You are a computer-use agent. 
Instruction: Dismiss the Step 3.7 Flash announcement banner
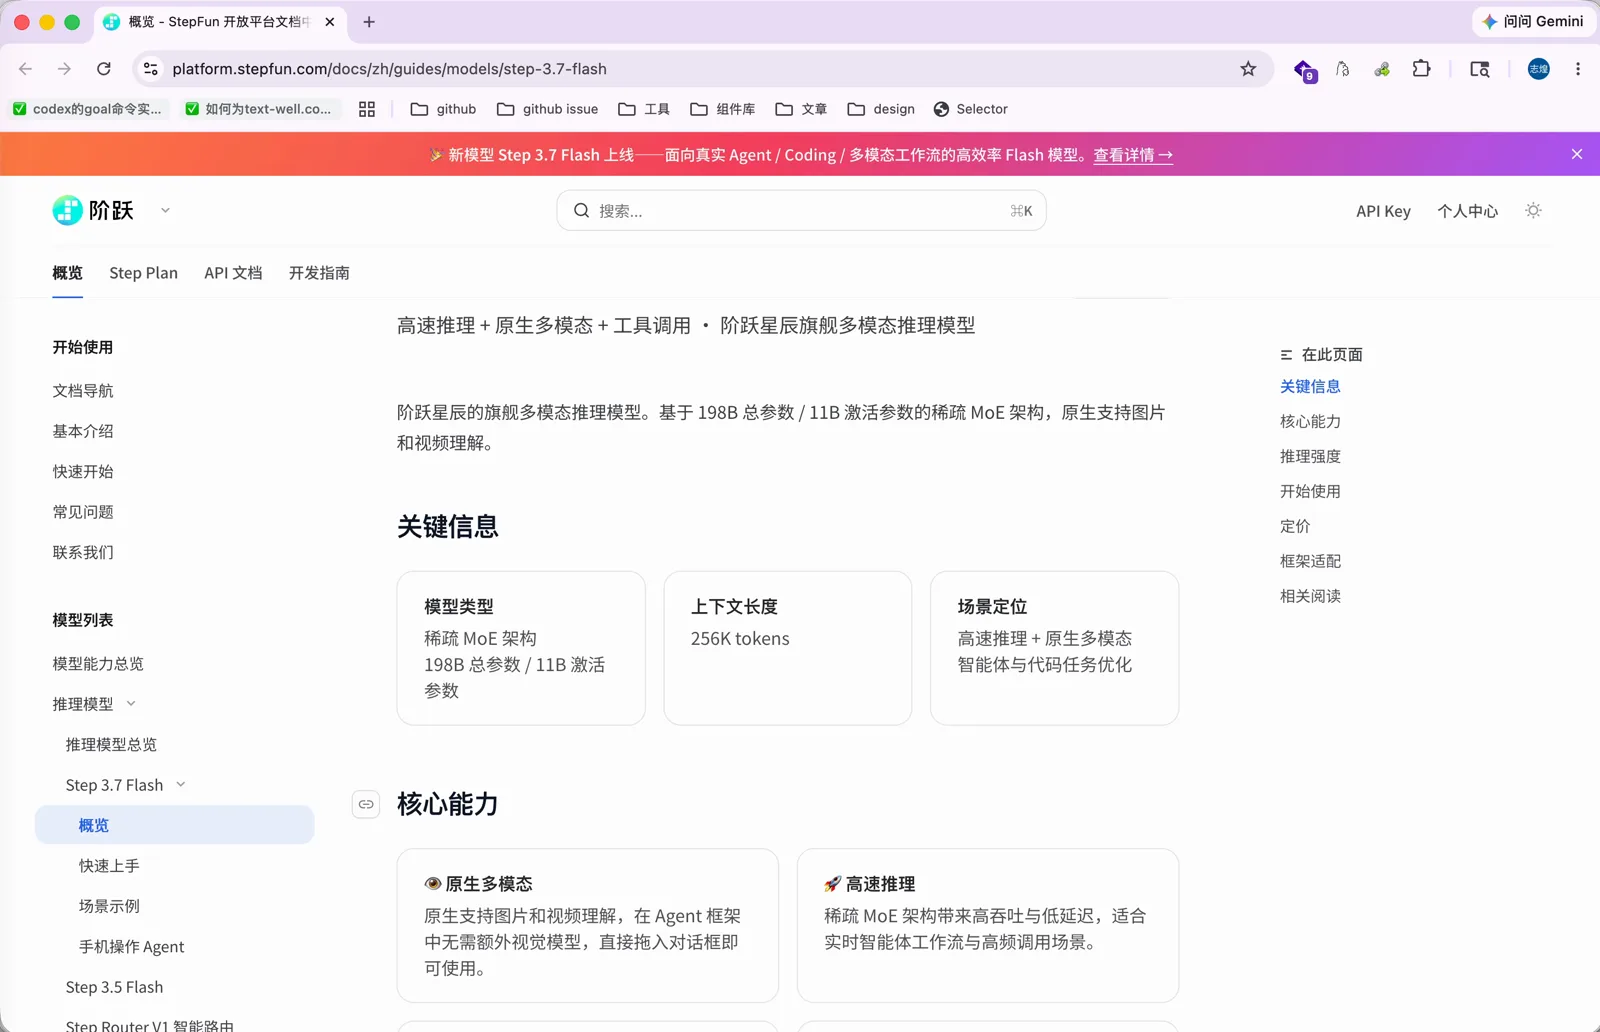pyautogui.click(x=1577, y=154)
